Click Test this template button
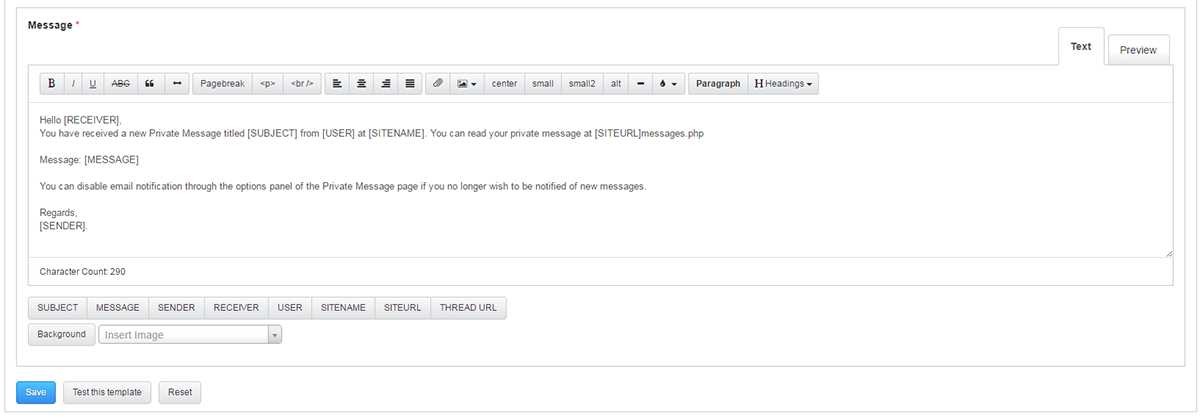The image size is (1200, 418). tap(108, 392)
